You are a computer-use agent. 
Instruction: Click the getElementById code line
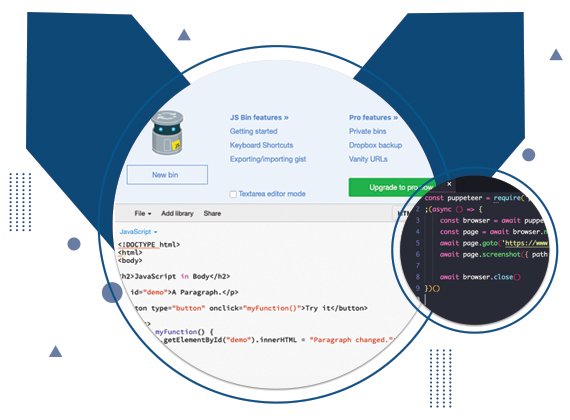tap(278, 340)
